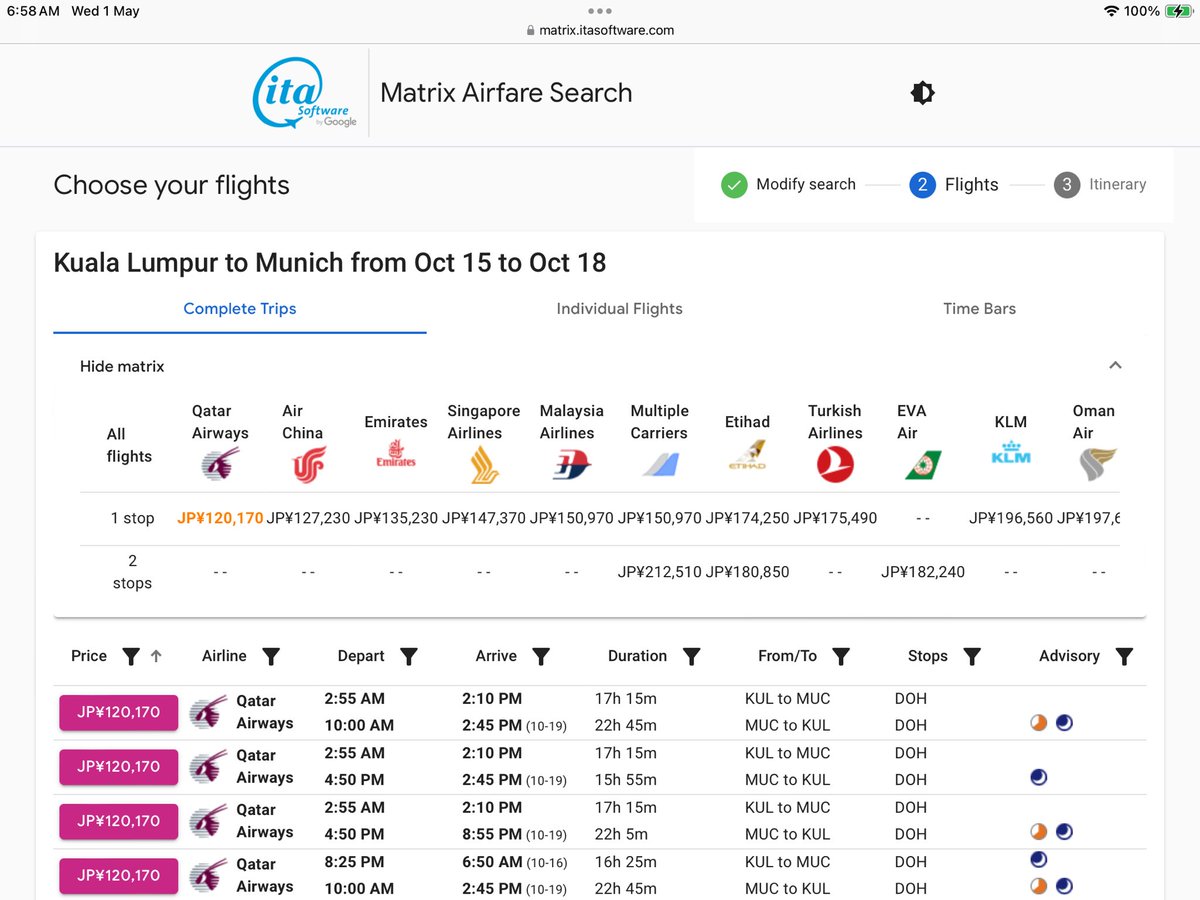The height and width of the screenshot is (900, 1200).
Task: Toggle dark mode with the contrast icon
Action: click(x=921, y=92)
